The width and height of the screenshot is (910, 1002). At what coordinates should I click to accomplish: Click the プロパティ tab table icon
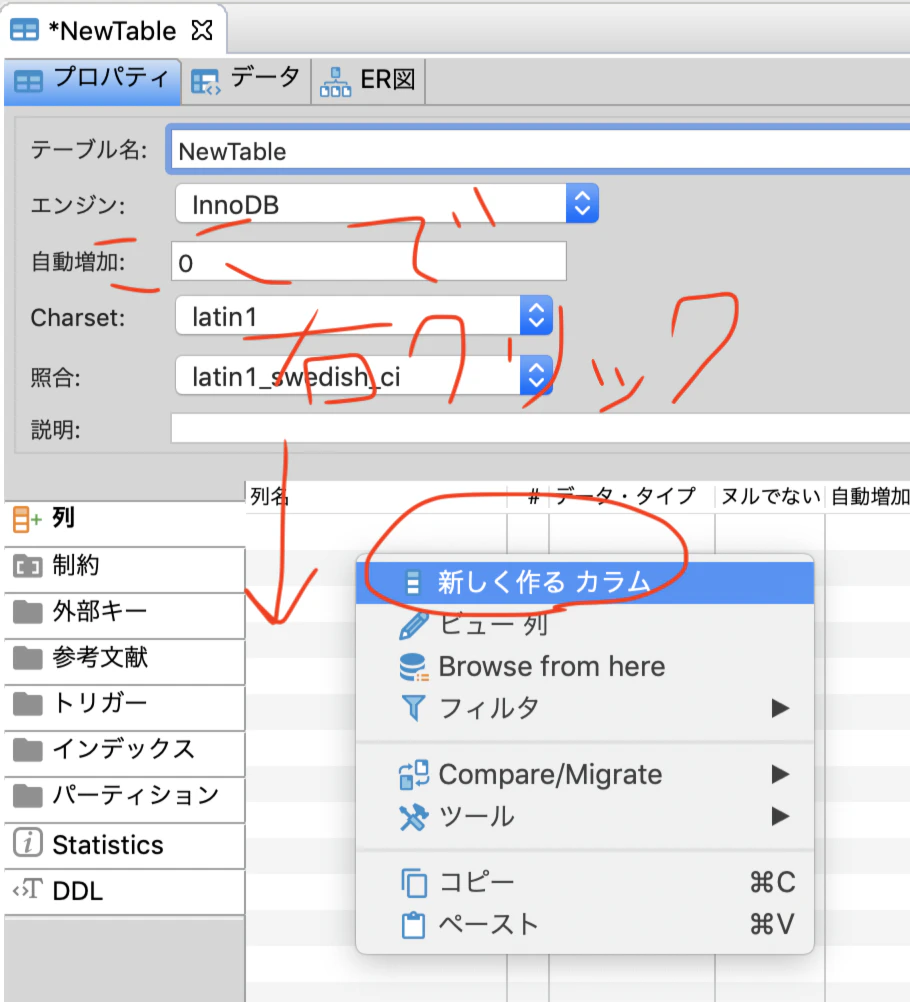(x=28, y=82)
